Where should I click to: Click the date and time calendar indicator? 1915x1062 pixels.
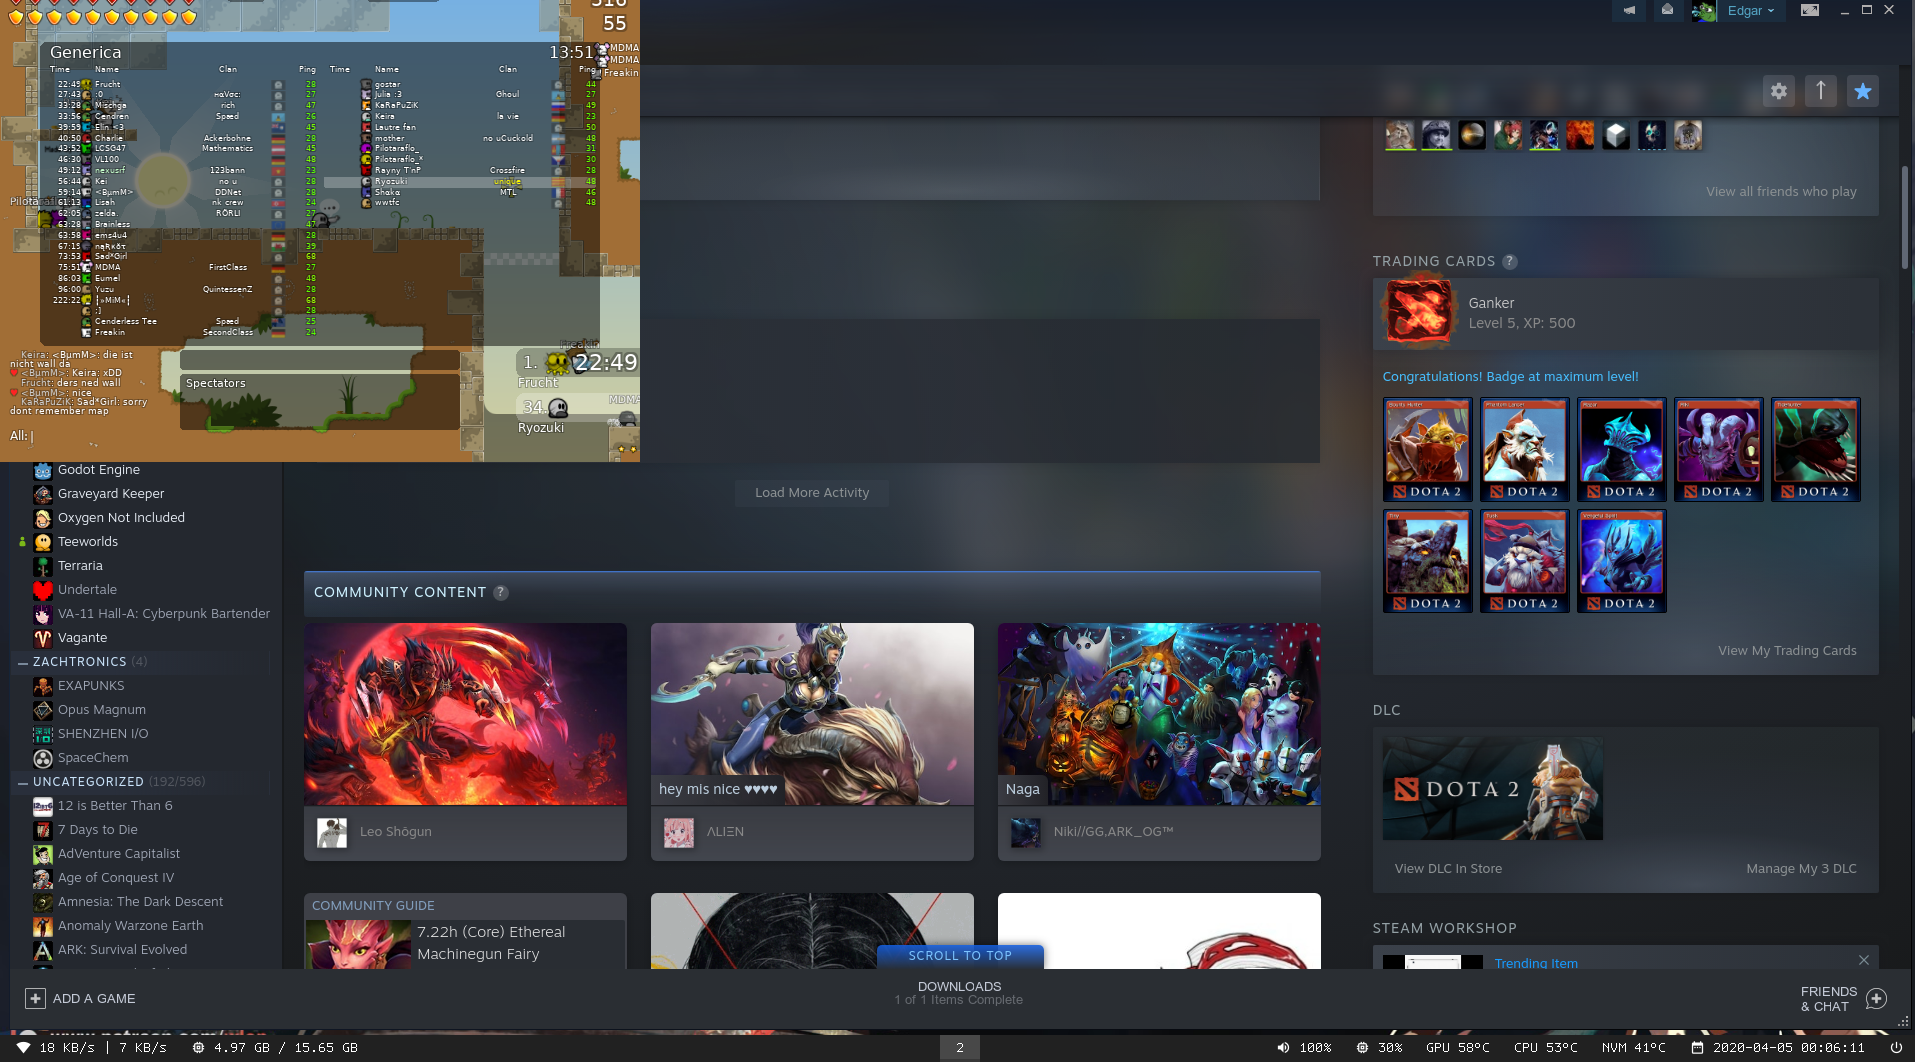(1778, 1048)
